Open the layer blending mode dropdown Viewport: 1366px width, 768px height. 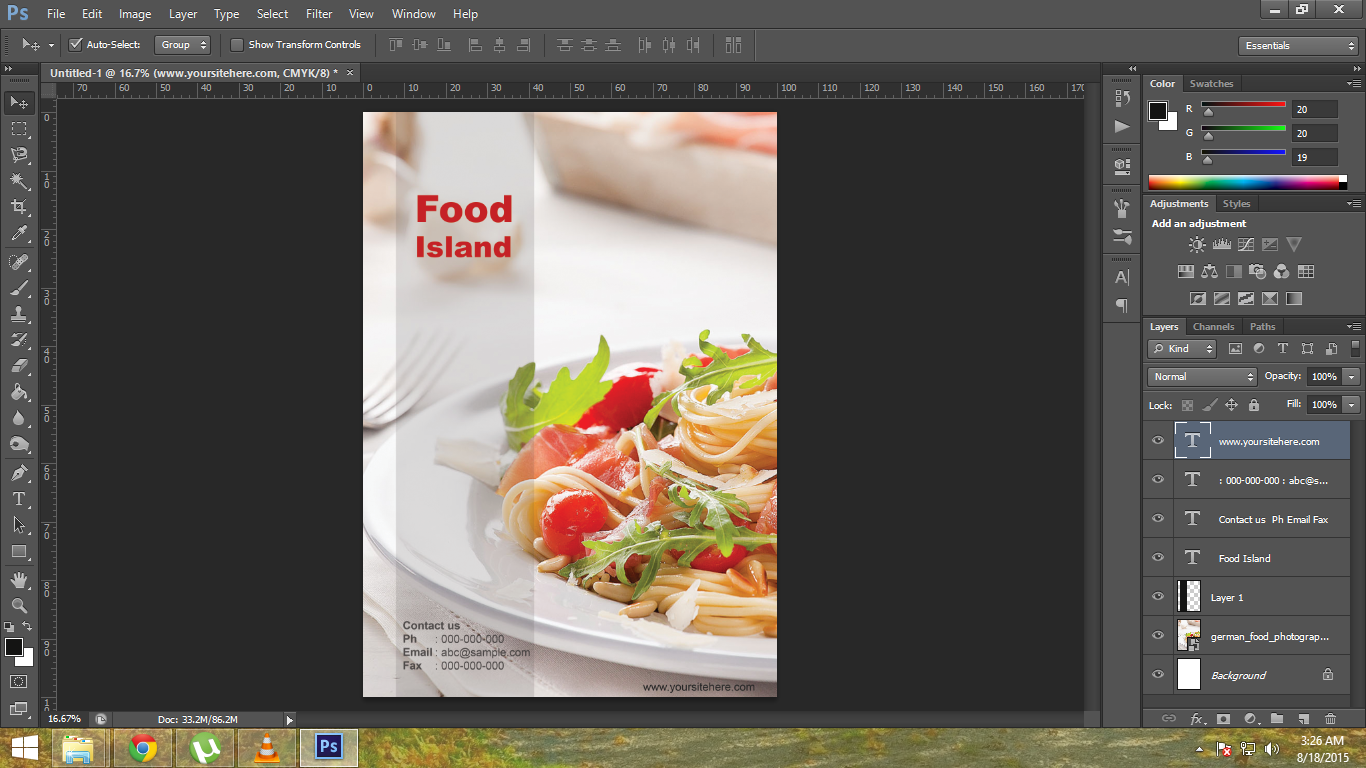pyautogui.click(x=1201, y=376)
